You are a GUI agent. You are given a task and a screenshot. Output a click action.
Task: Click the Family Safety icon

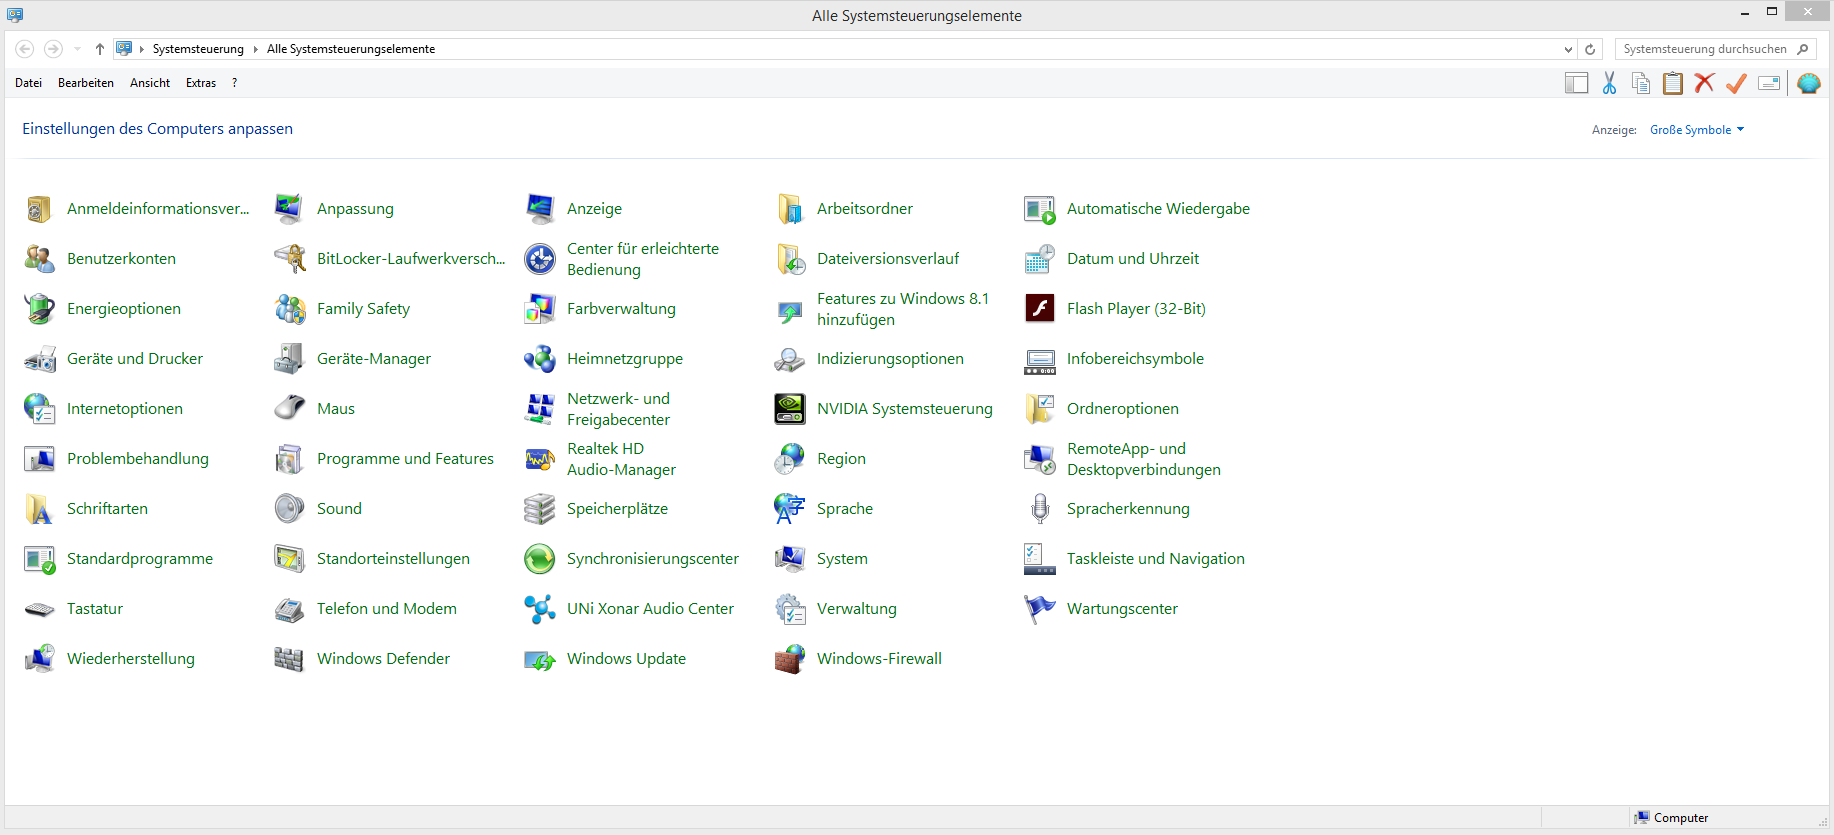coord(289,309)
